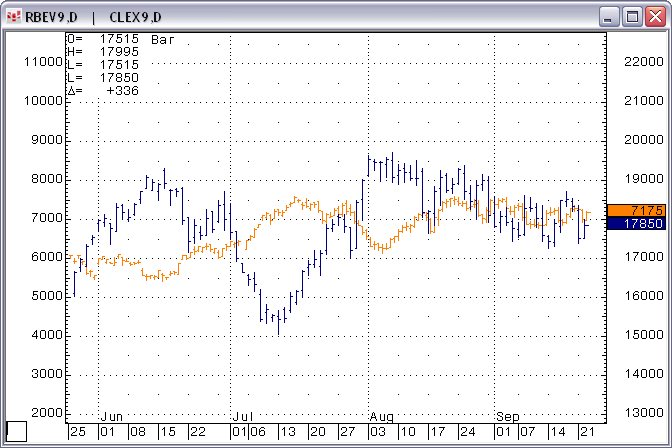Close the chart window

pos(654,16)
